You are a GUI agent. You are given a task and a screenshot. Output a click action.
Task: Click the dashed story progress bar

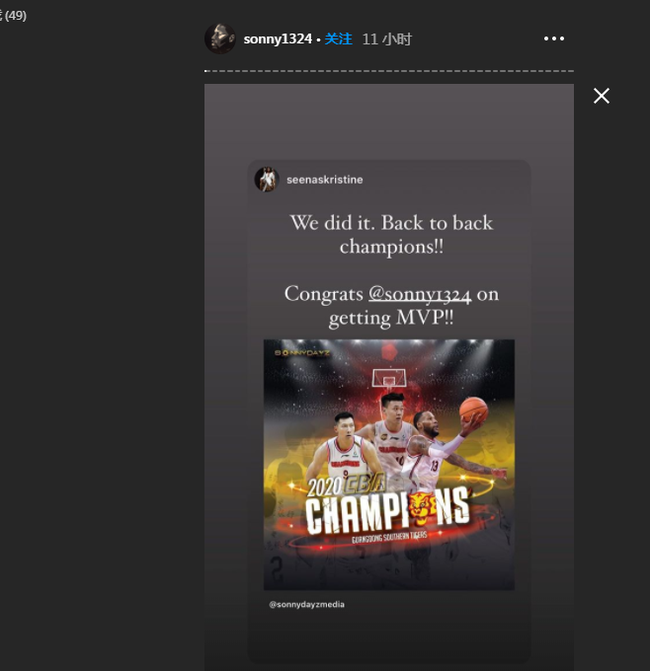(x=389, y=71)
